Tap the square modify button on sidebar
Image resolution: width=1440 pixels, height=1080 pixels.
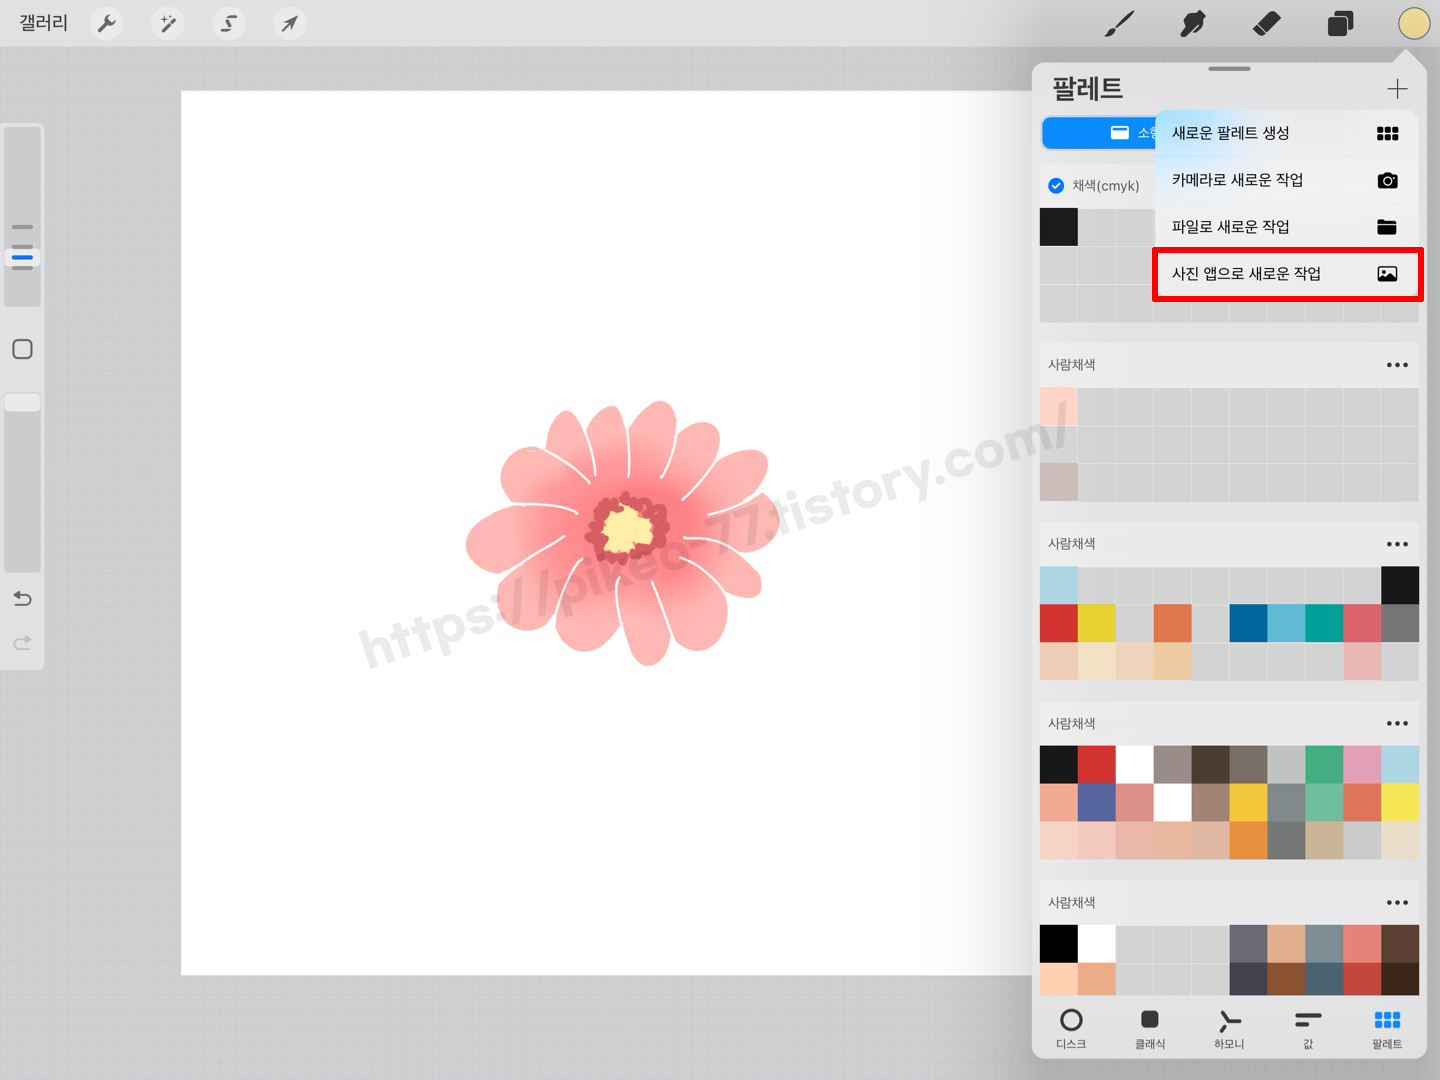point(22,349)
